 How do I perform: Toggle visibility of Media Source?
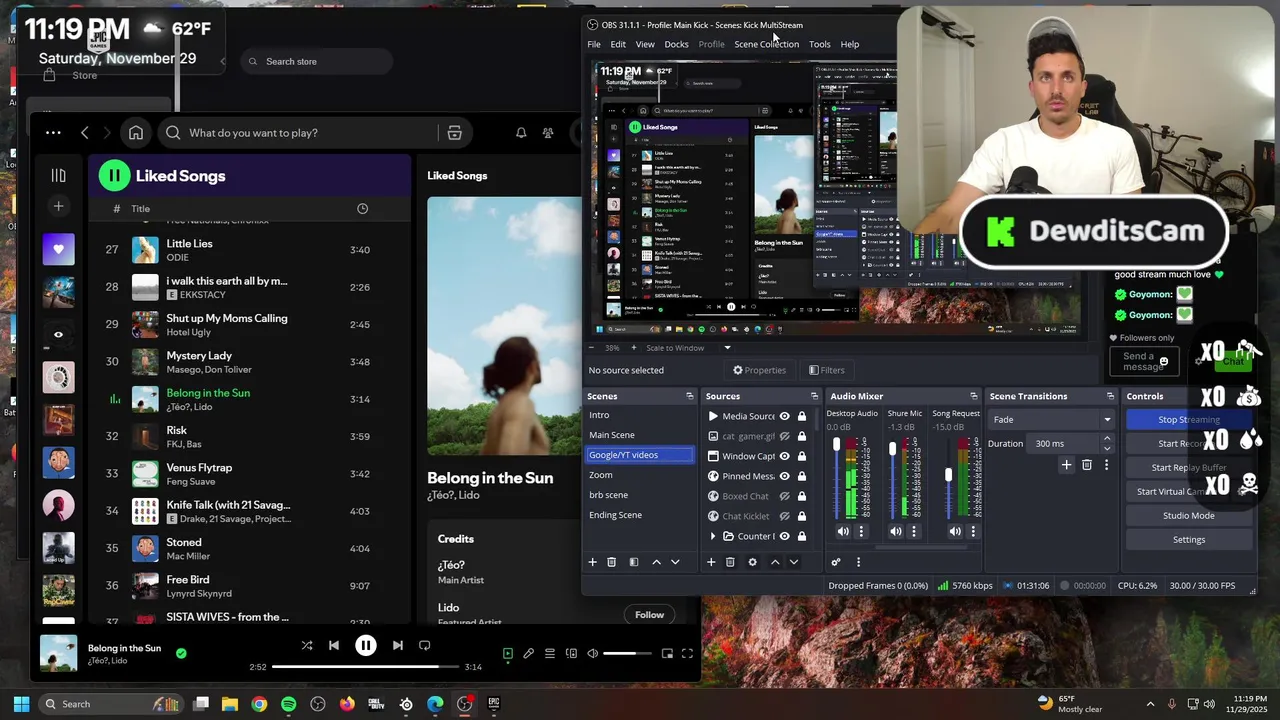pos(785,416)
